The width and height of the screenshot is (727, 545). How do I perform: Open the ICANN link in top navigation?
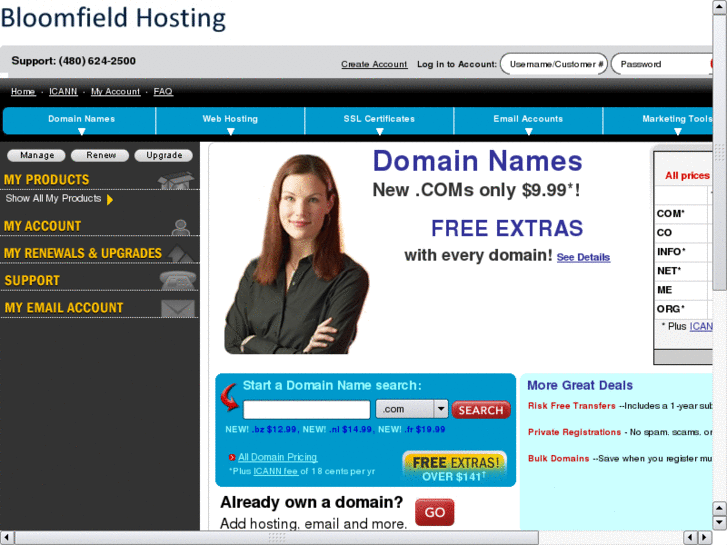(x=63, y=91)
